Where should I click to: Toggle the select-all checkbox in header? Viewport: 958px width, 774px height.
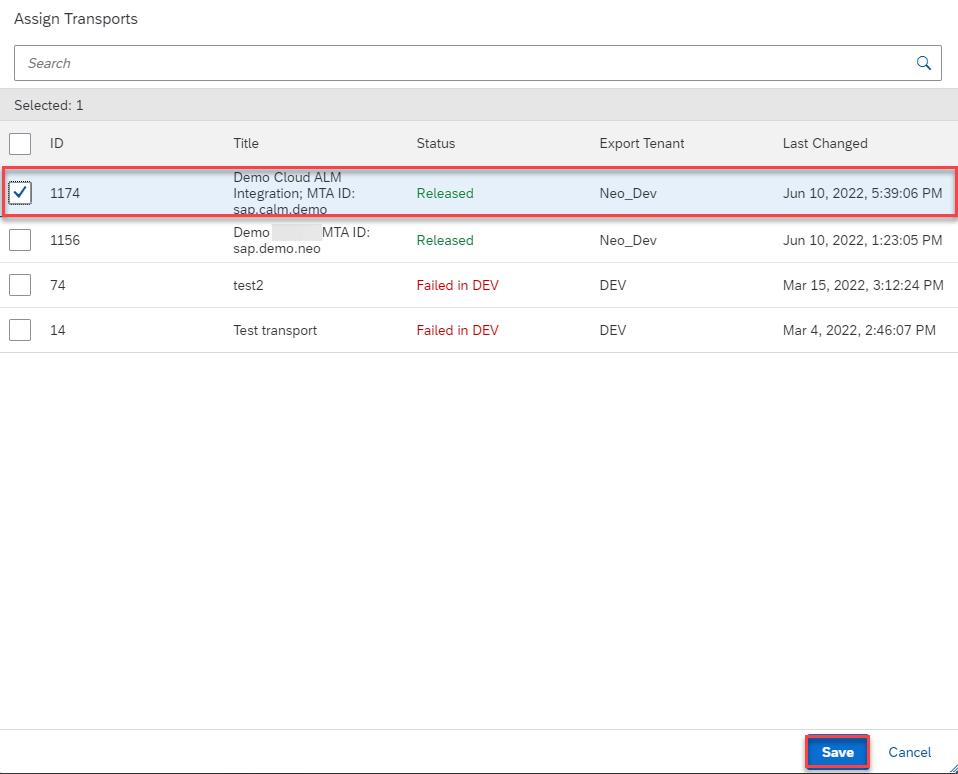(20, 144)
